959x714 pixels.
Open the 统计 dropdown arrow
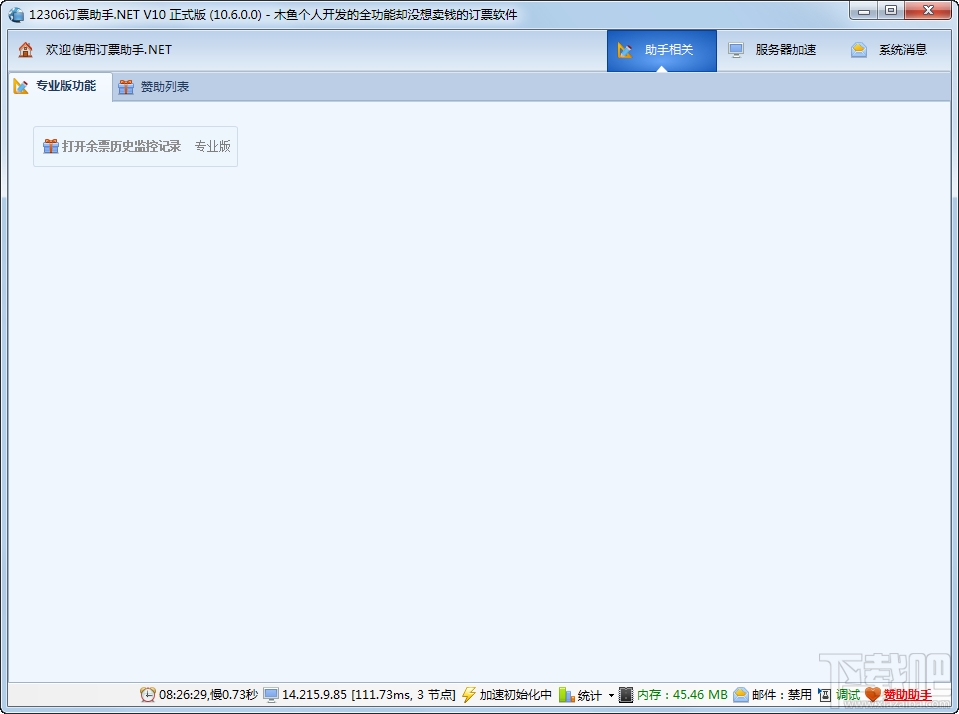[x=610, y=694]
